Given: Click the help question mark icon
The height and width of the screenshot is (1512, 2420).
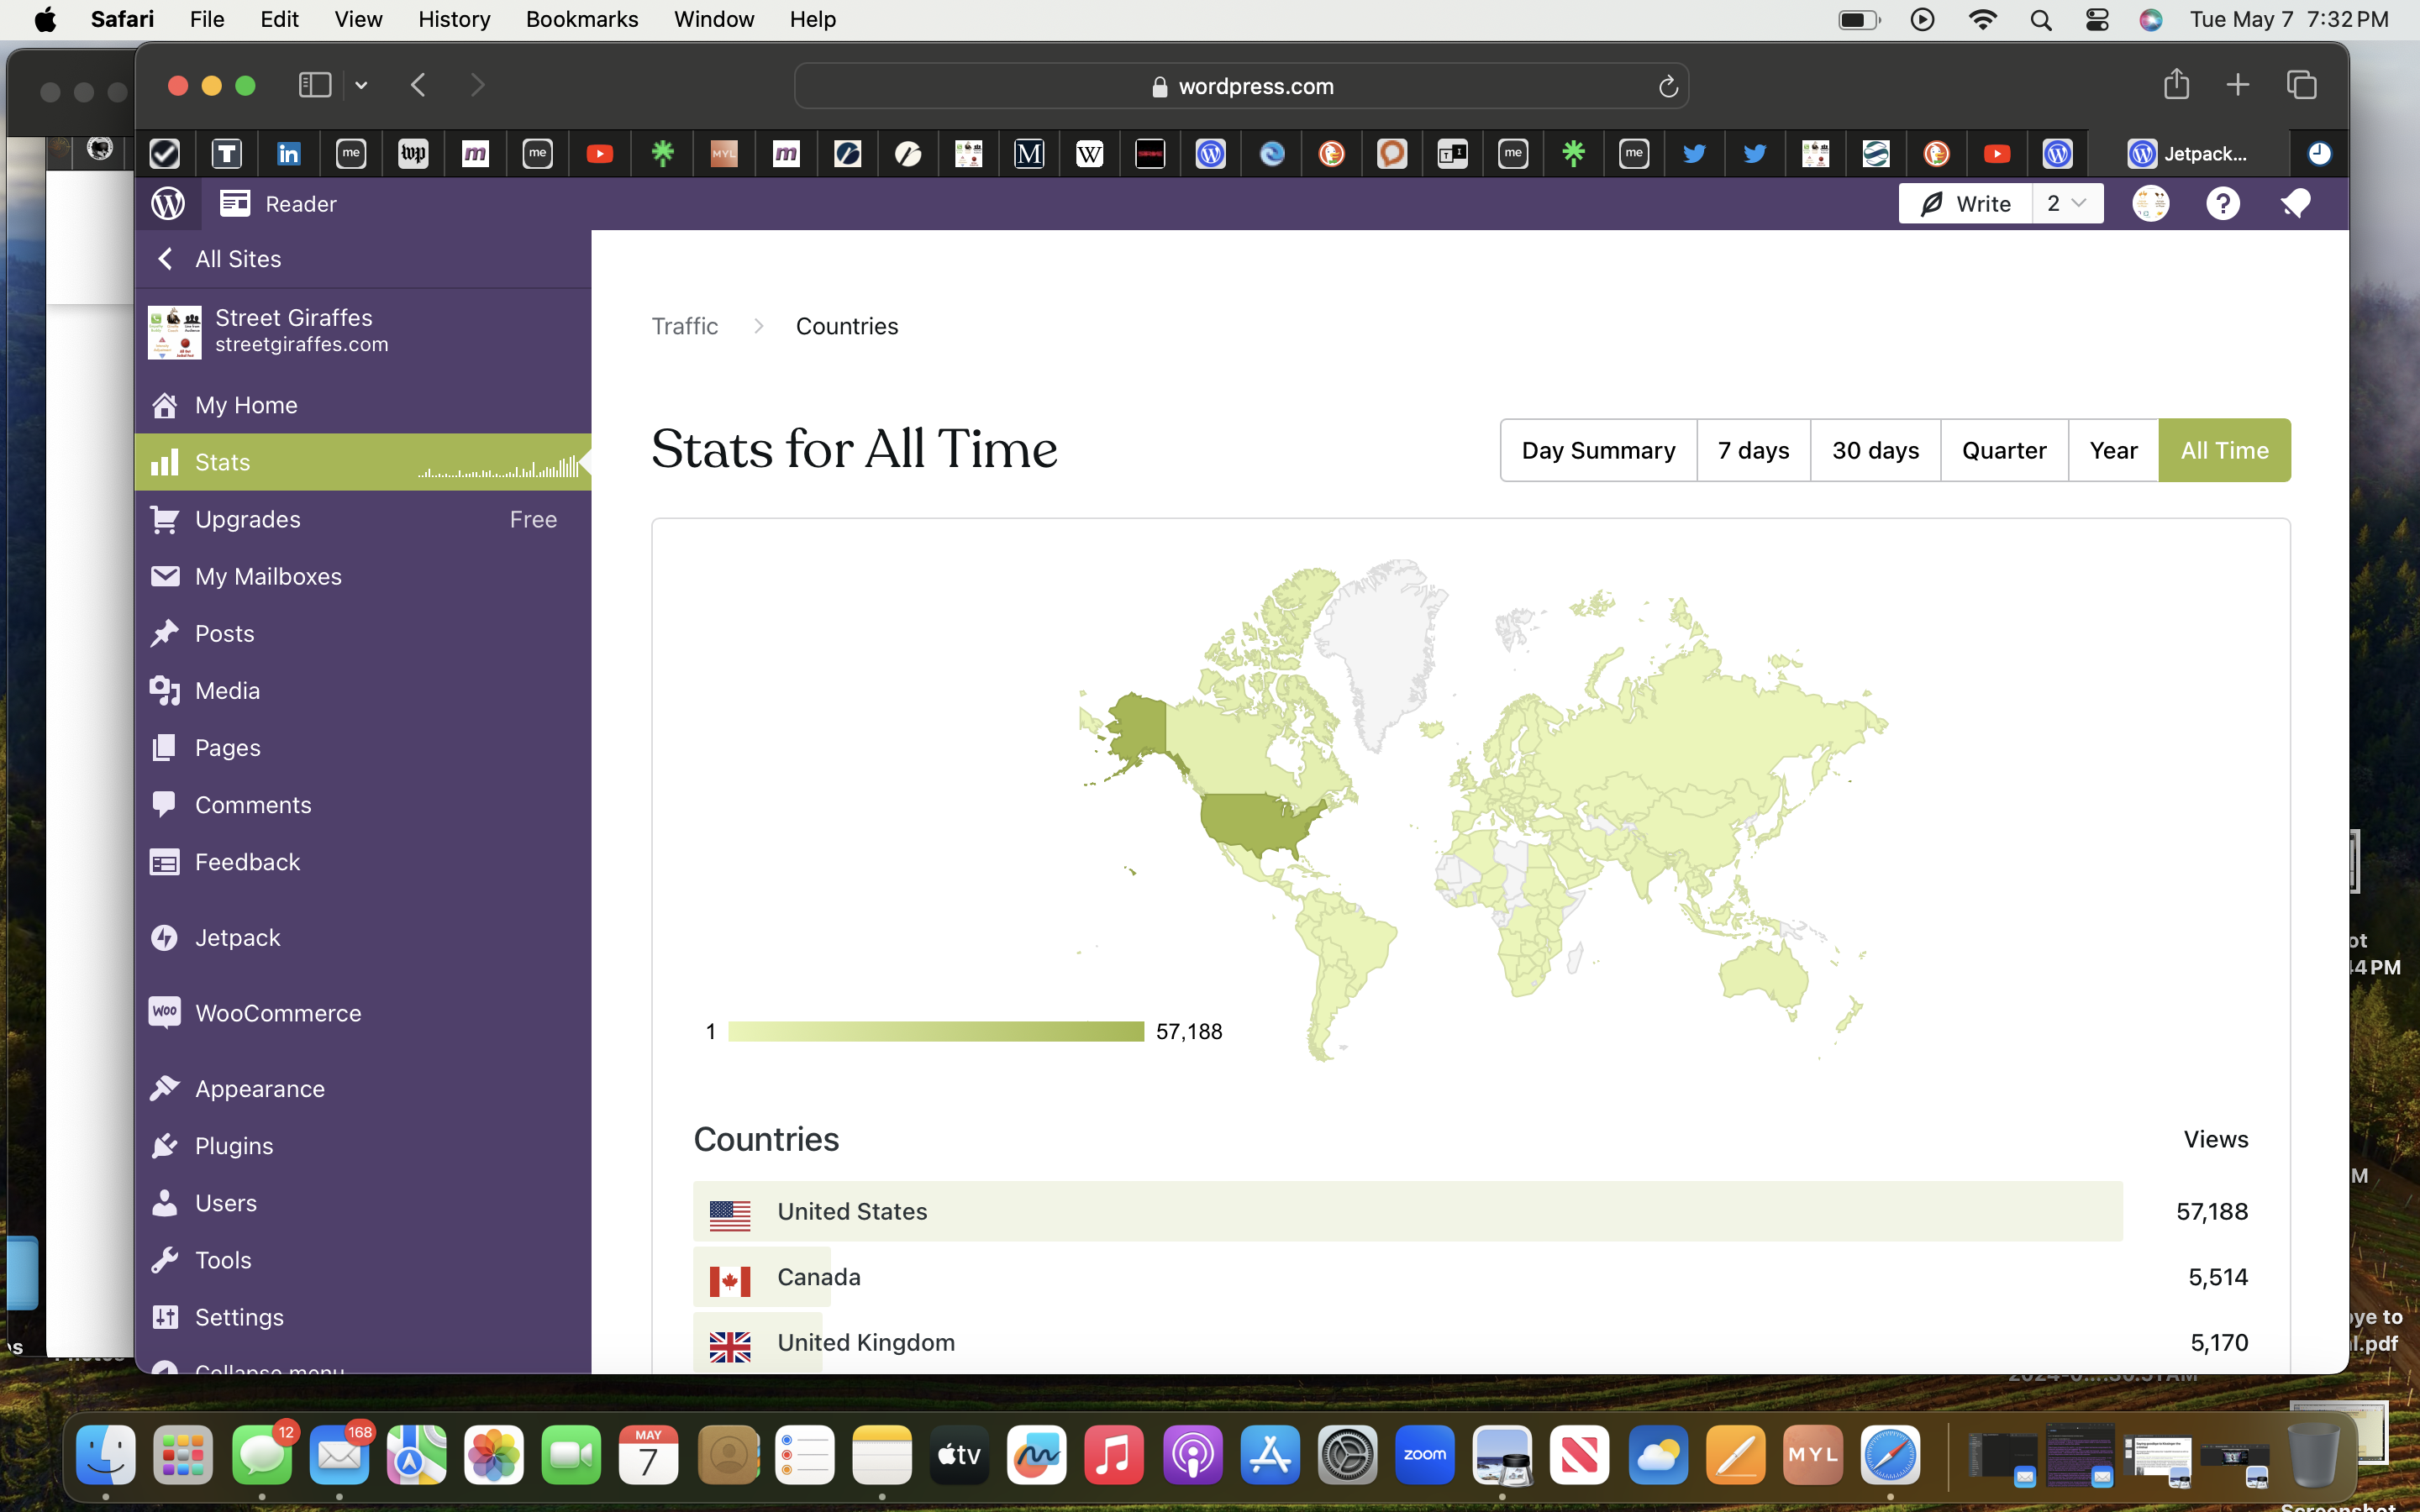Looking at the screenshot, I should (x=2222, y=204).
